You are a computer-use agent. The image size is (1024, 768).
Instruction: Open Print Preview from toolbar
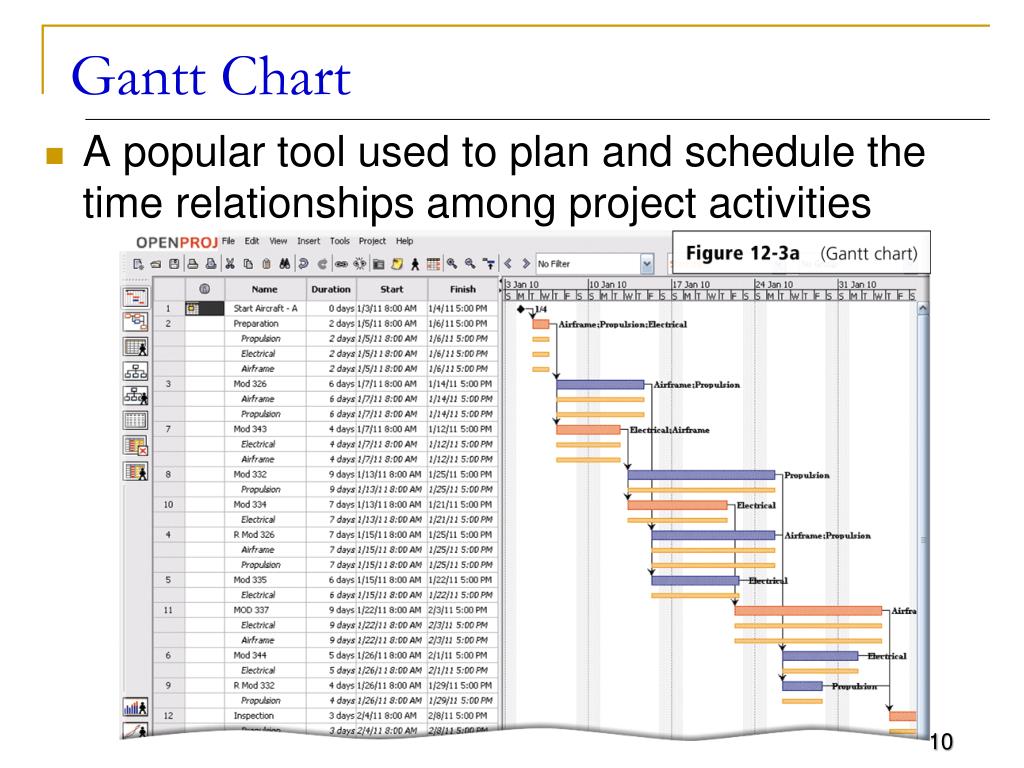(210, 264)
